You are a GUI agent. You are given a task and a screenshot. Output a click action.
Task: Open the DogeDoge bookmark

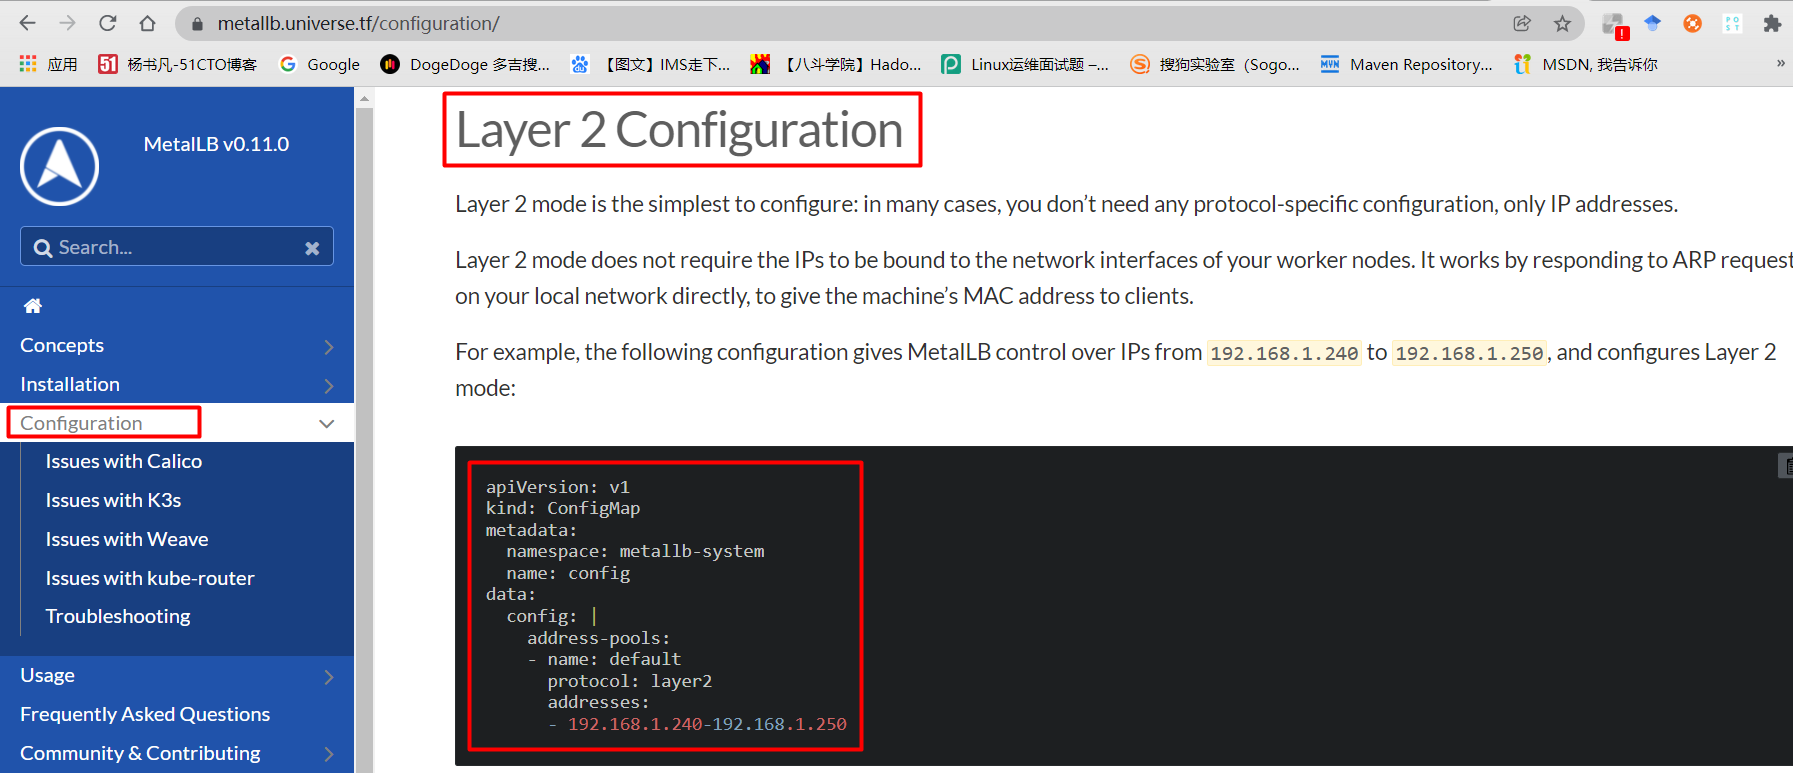click(x=465, y=64)
